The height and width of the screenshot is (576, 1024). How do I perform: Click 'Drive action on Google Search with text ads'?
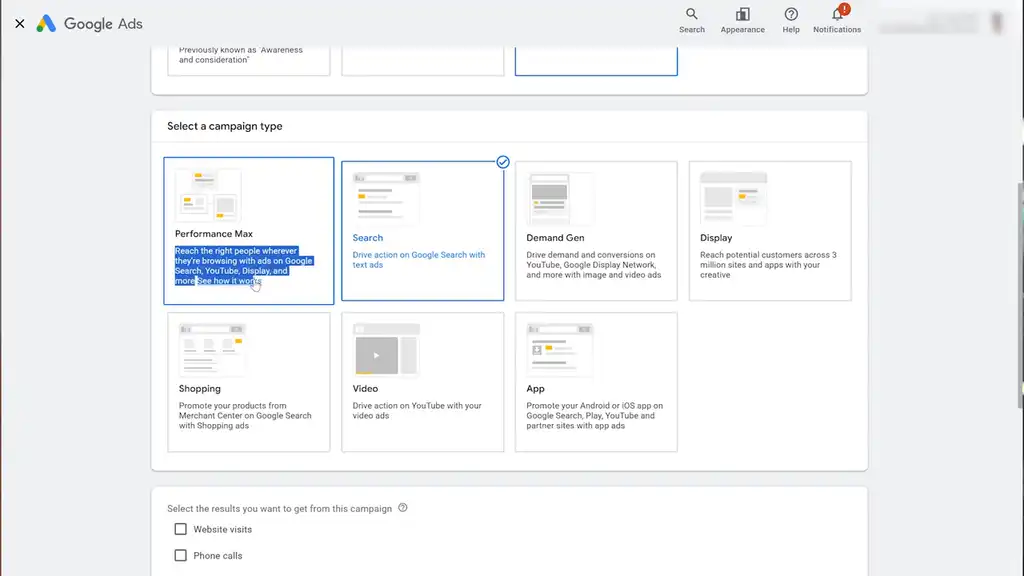tap(419, 260)
